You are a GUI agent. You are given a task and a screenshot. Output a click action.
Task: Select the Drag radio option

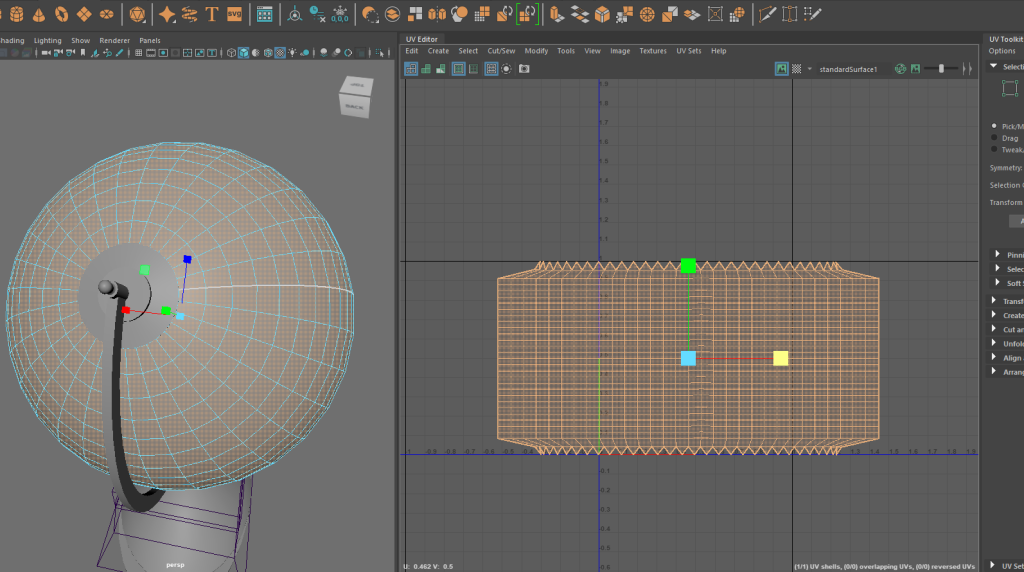994,138
